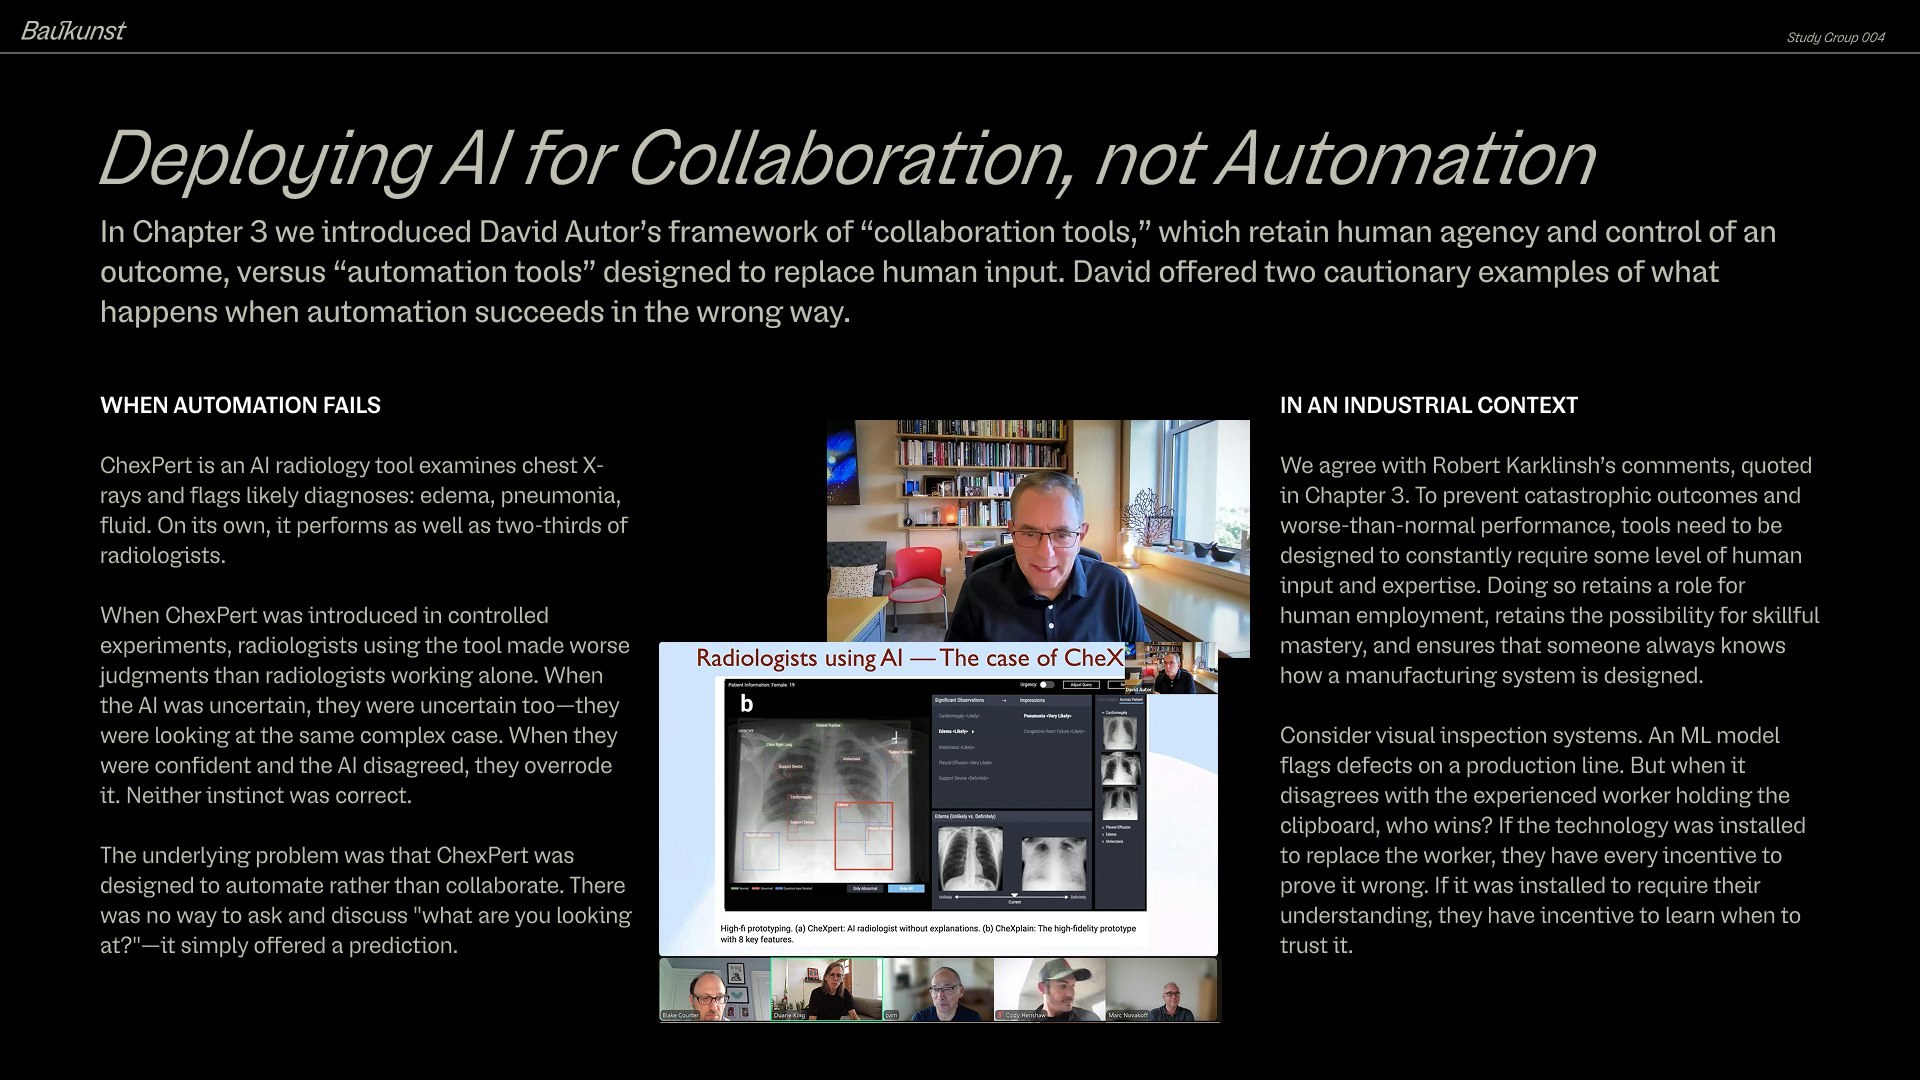Click the Current marker on Unlikely-Definitely slider
This screenshot has width=1920, height=1080.
click(x=1015, y=895)
